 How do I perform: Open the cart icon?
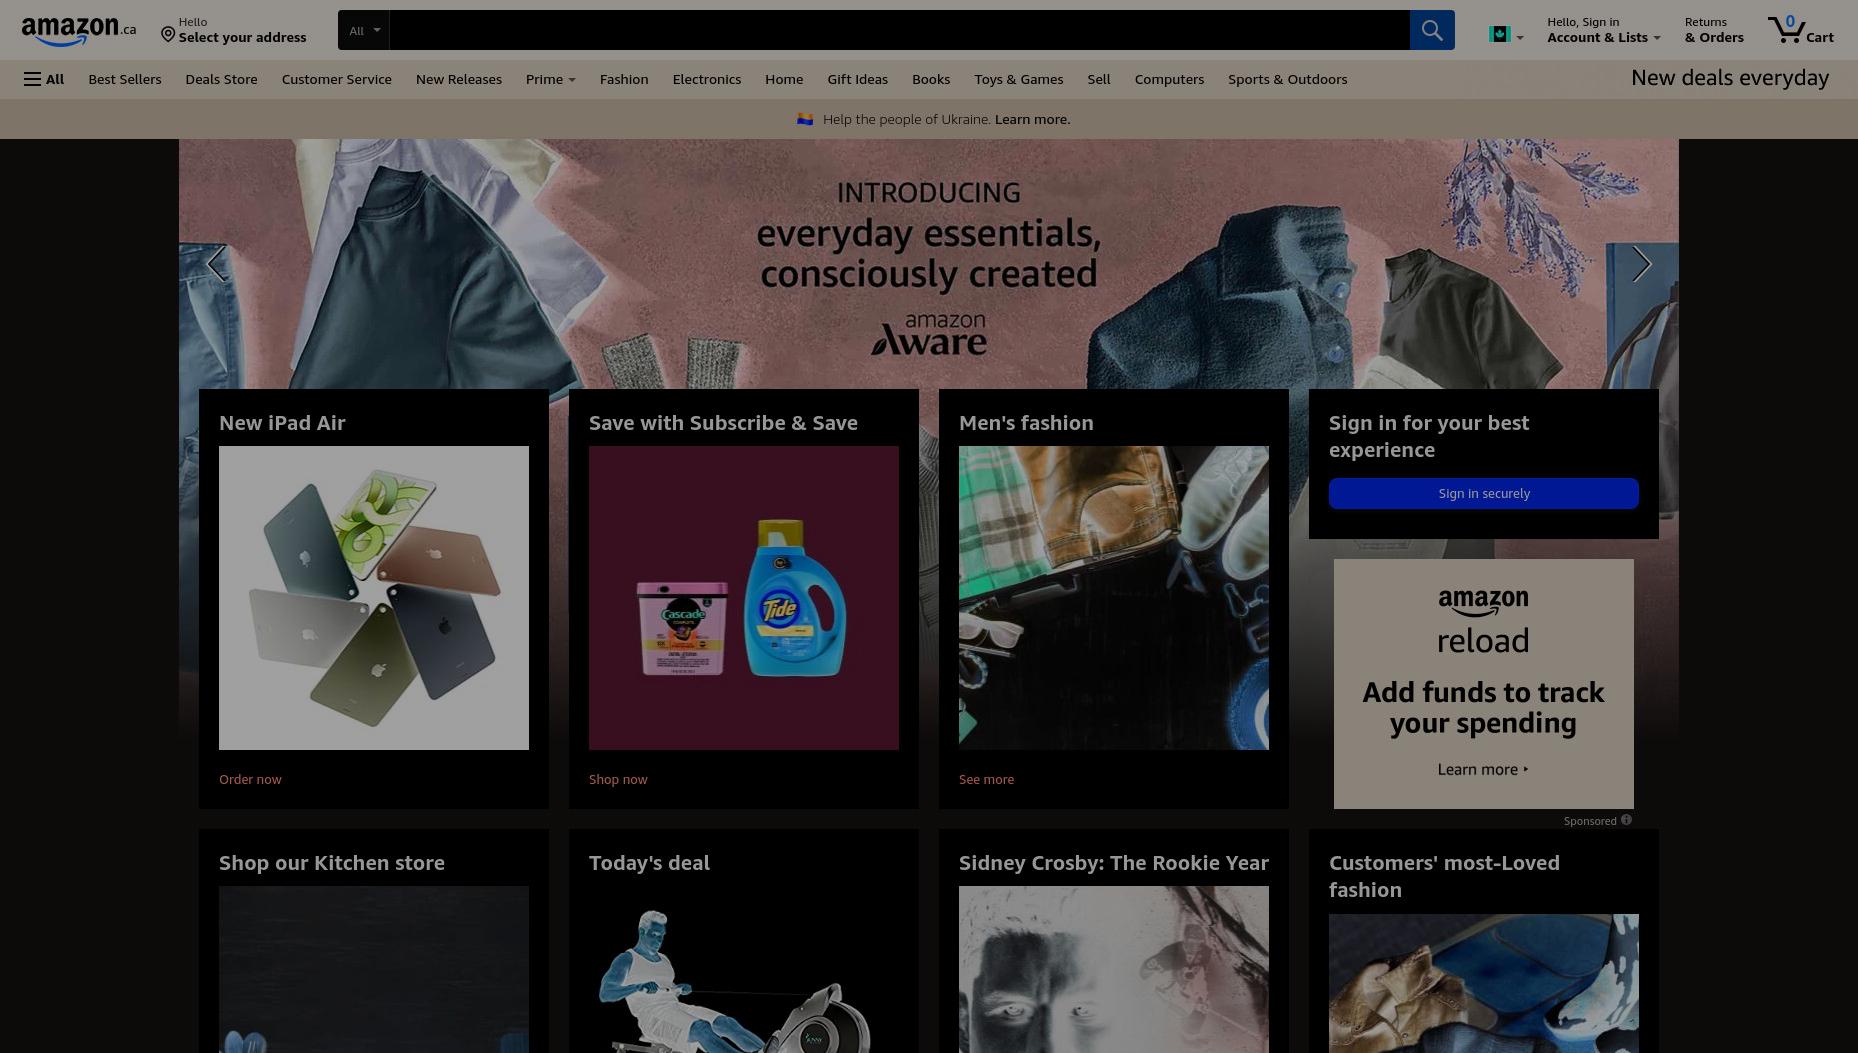1800,30
